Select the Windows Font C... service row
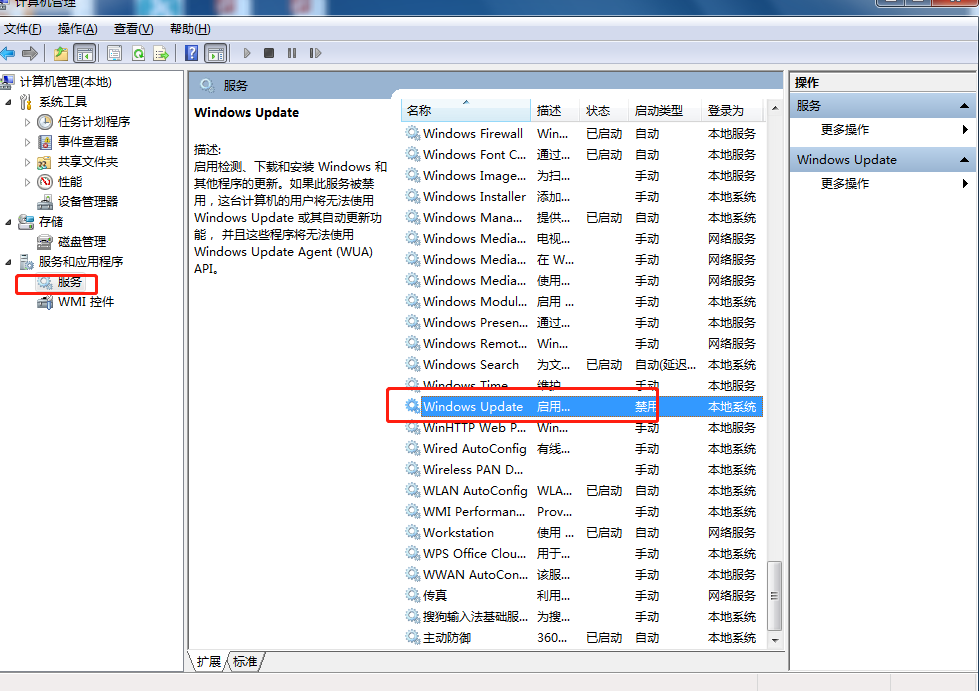Image resolution: width=979 pixels, height=691 pixels. pyautogui.click(x=583, y=155)
